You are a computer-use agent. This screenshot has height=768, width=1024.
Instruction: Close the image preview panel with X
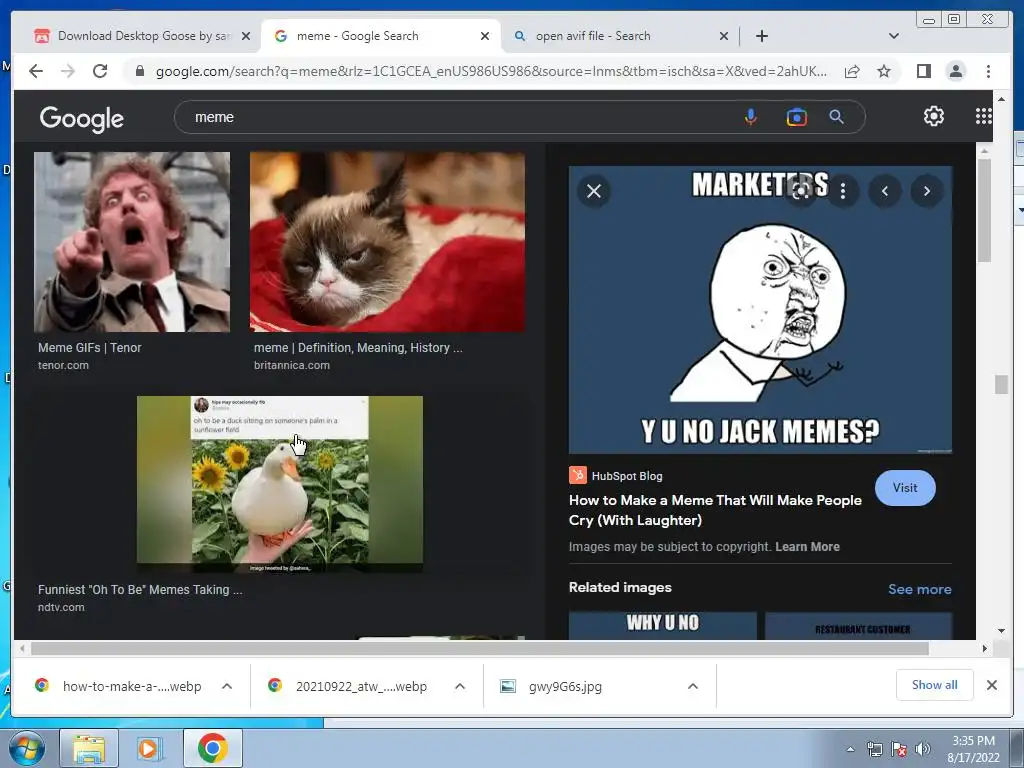click(594, 191)
